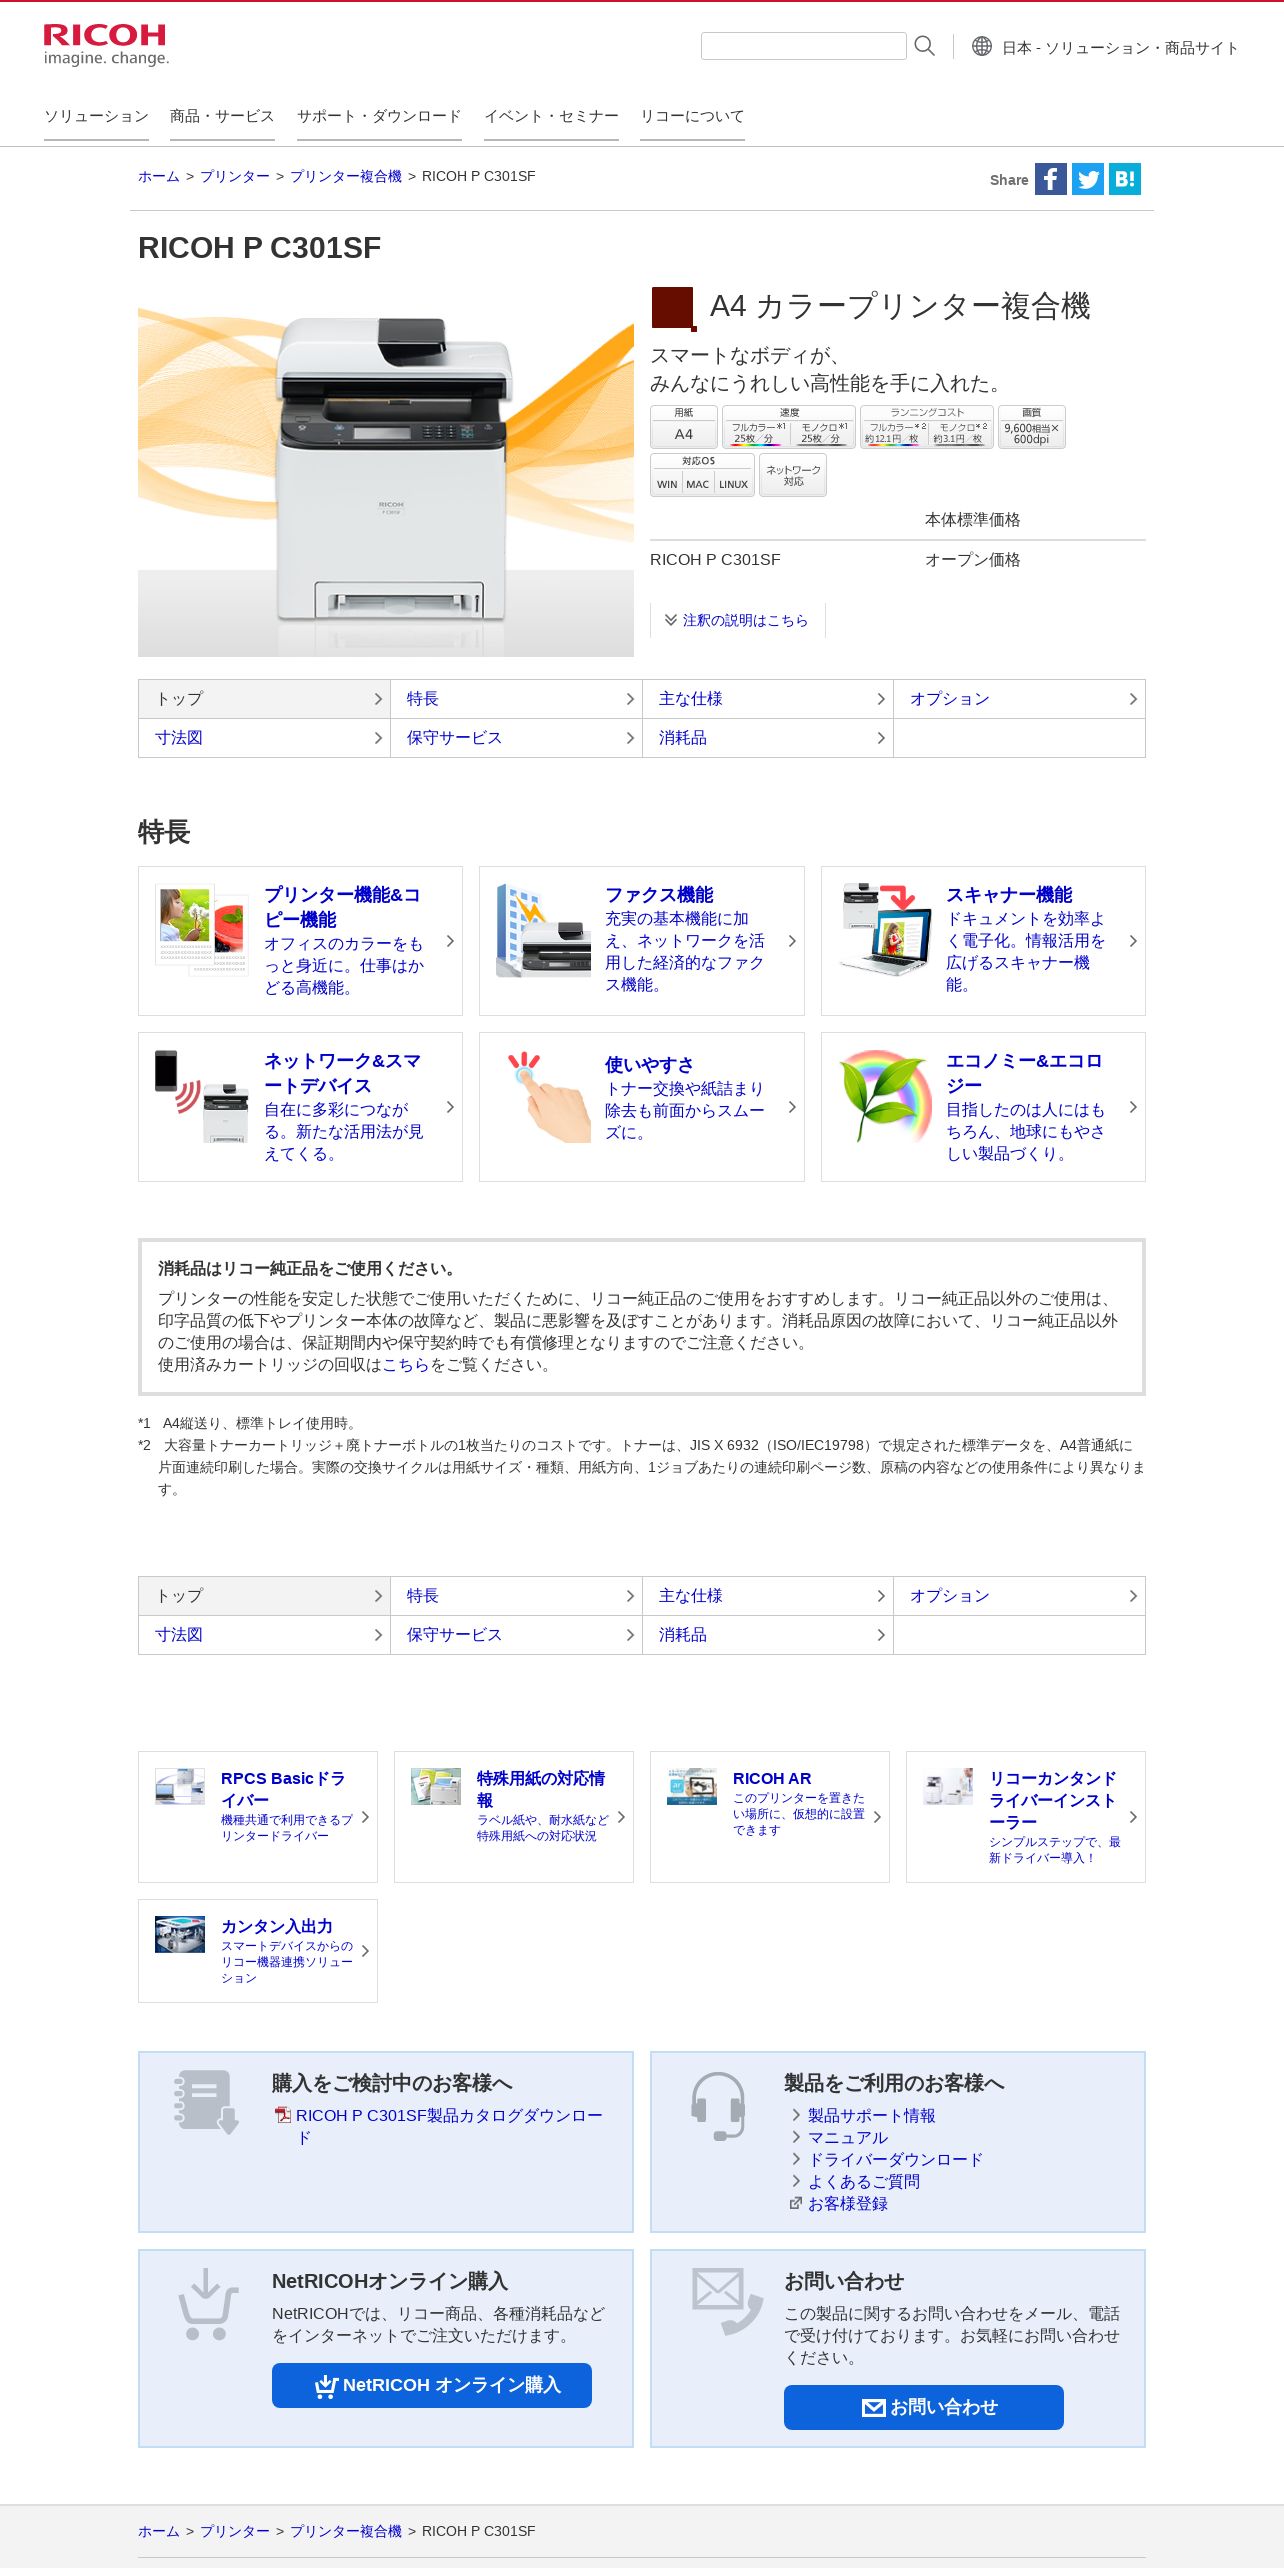
Task: Select lower 主な仕様 tab
Action: [x=768, y=1596]
